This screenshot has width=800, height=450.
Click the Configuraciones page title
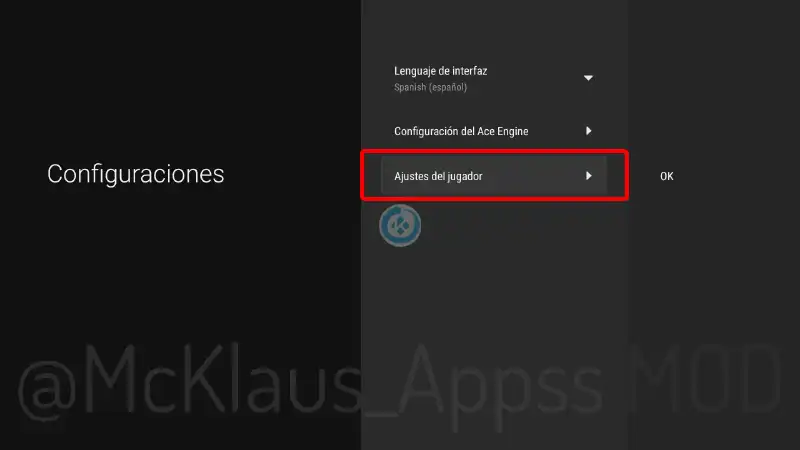pos(136,174)
